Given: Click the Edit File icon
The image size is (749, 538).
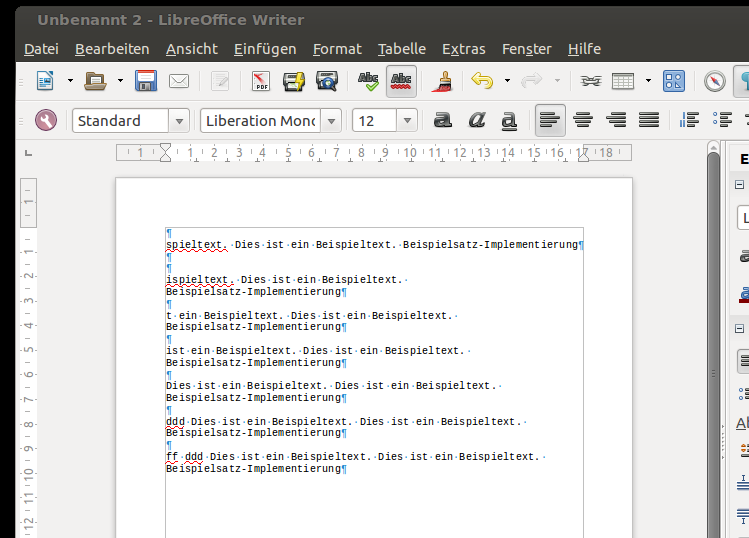Looking at the screenshot, I should (x=220, y=81).
